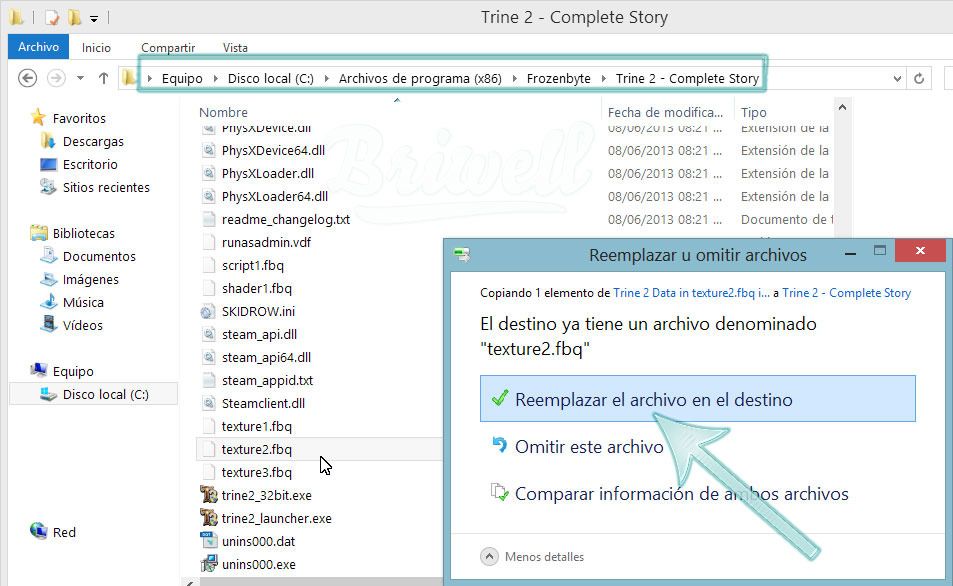Viewport: 953px width, 586px height.
Task: Open the Inicio ribbon tab
Action: 97,47
